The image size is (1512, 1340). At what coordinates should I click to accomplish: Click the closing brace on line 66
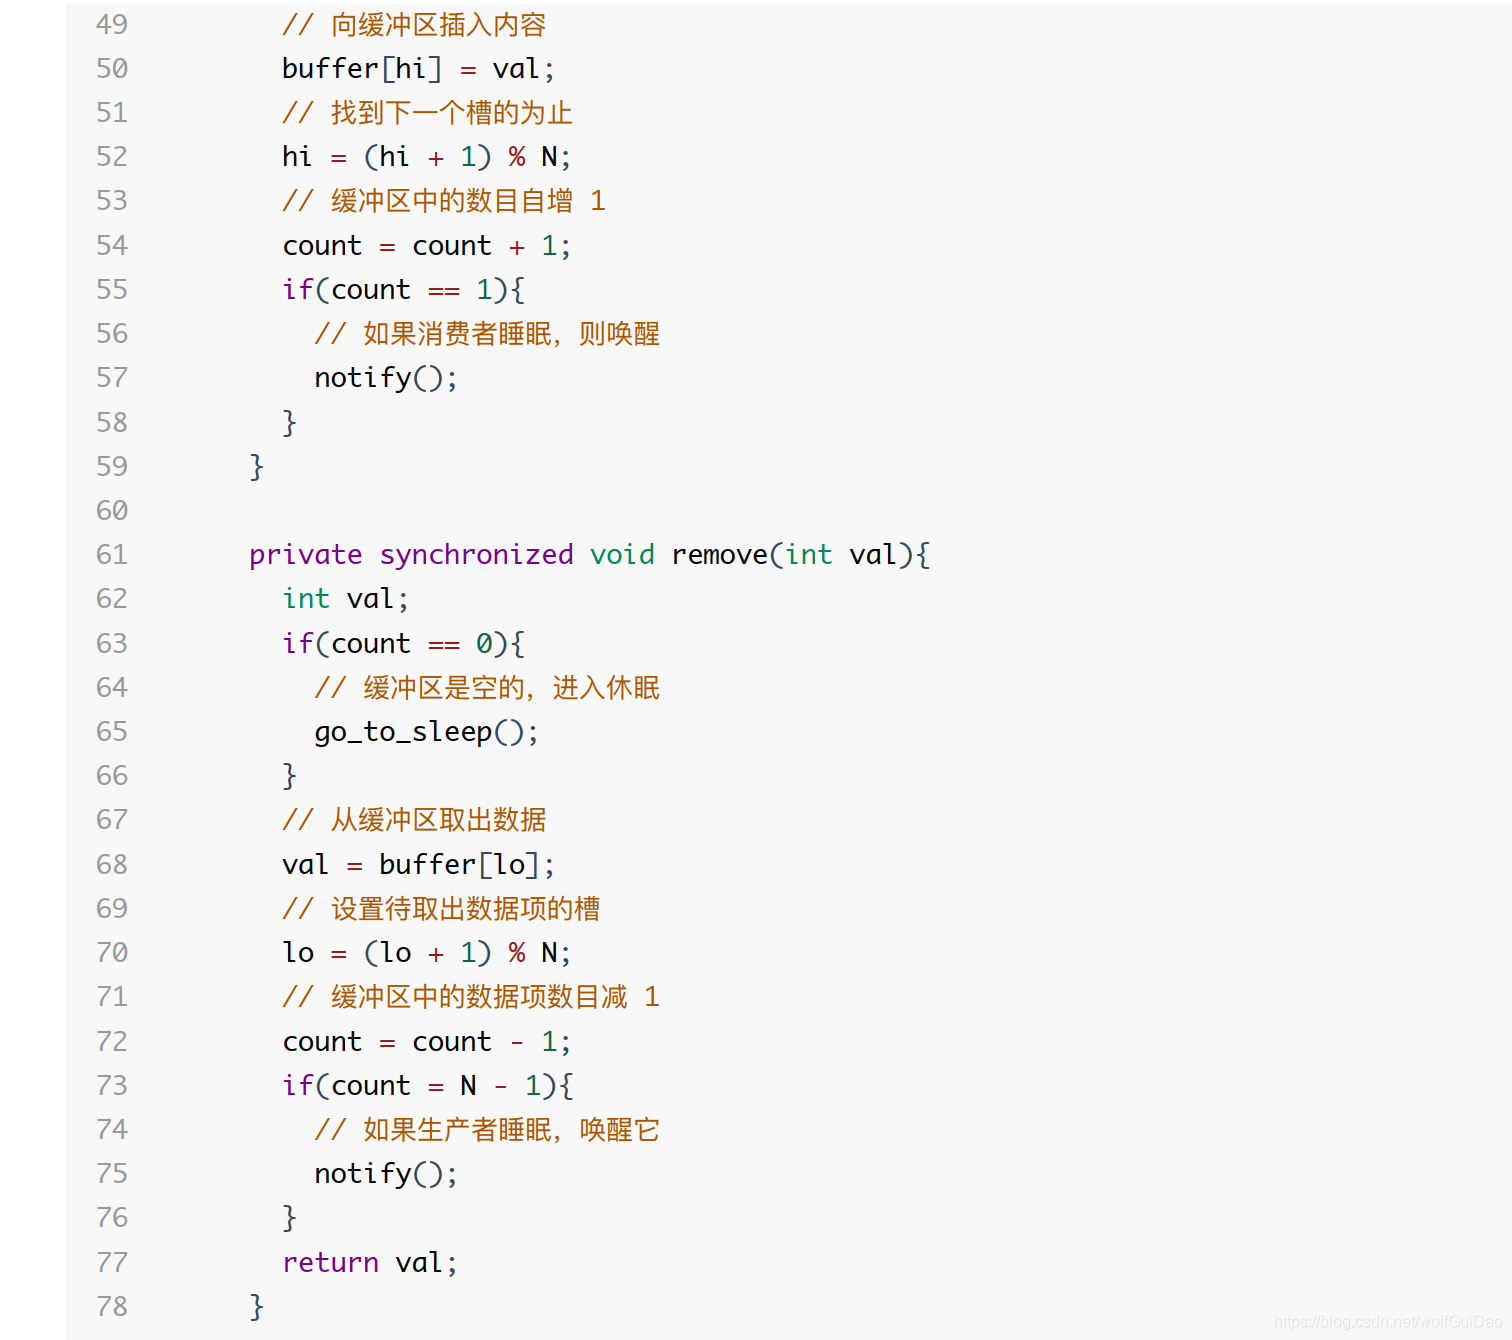(x=289, y=775)
